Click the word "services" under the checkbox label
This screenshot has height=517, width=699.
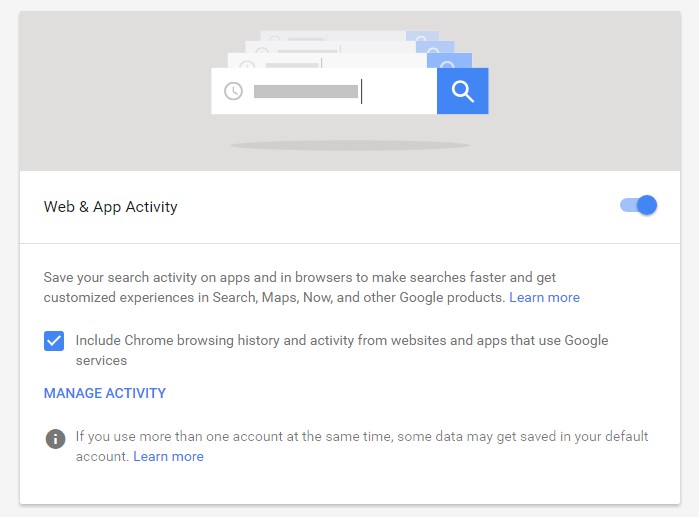(101, 360)
